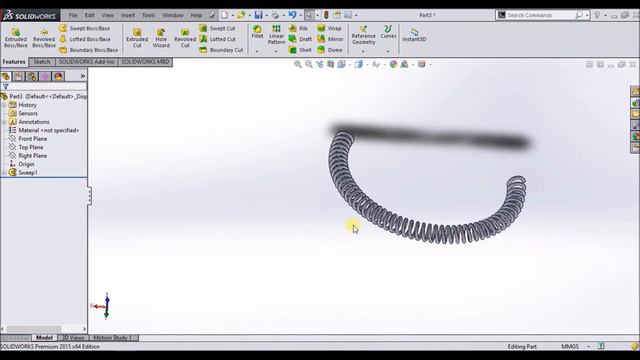Click the Save icon in toolbar
The width and height of the screenshot is (640, 360).
tap(258, 15)
